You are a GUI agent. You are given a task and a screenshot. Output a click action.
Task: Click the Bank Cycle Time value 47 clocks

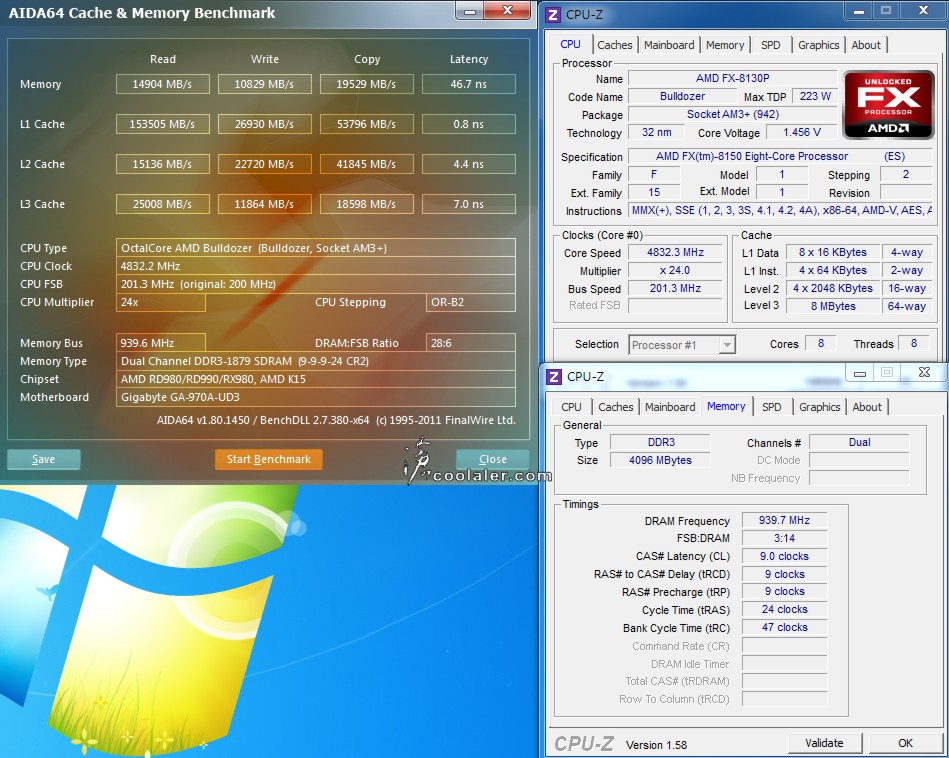784,627
